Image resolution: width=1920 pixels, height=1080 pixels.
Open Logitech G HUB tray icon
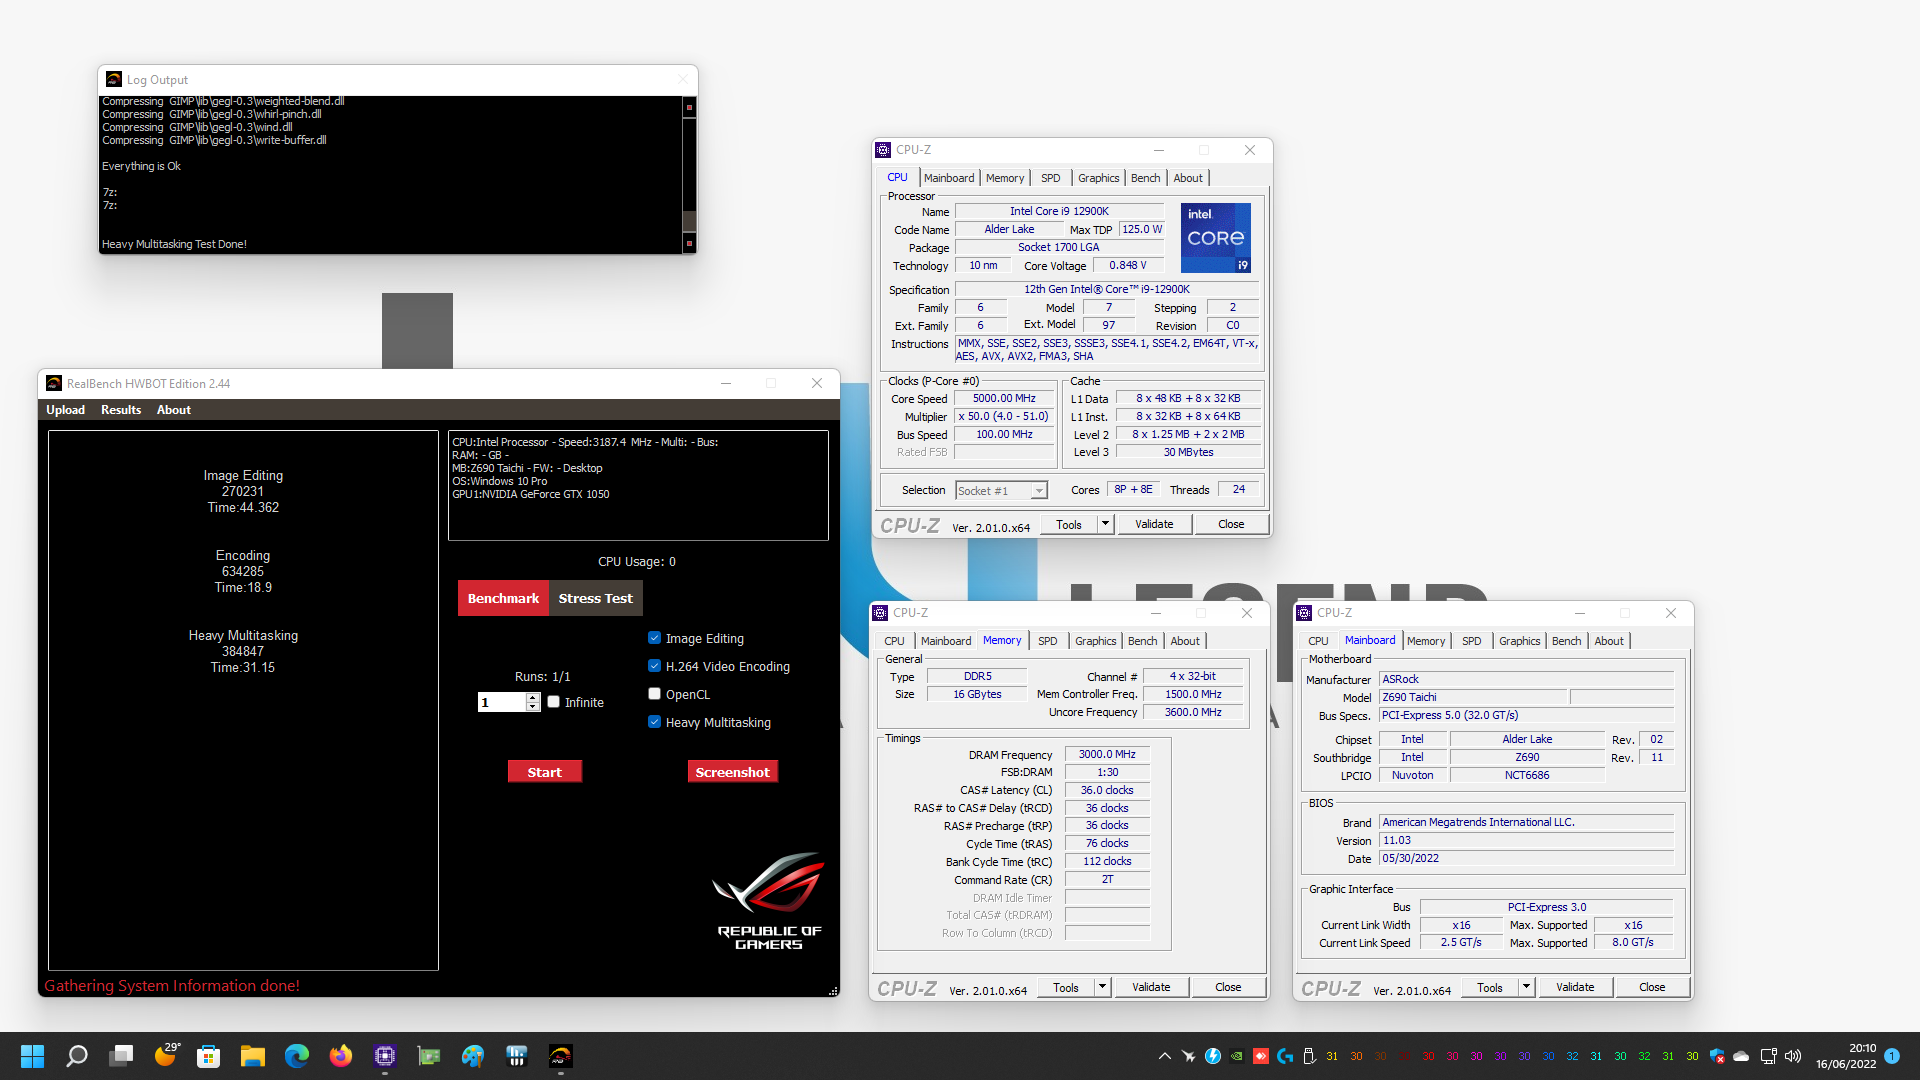point(1285,1056)
